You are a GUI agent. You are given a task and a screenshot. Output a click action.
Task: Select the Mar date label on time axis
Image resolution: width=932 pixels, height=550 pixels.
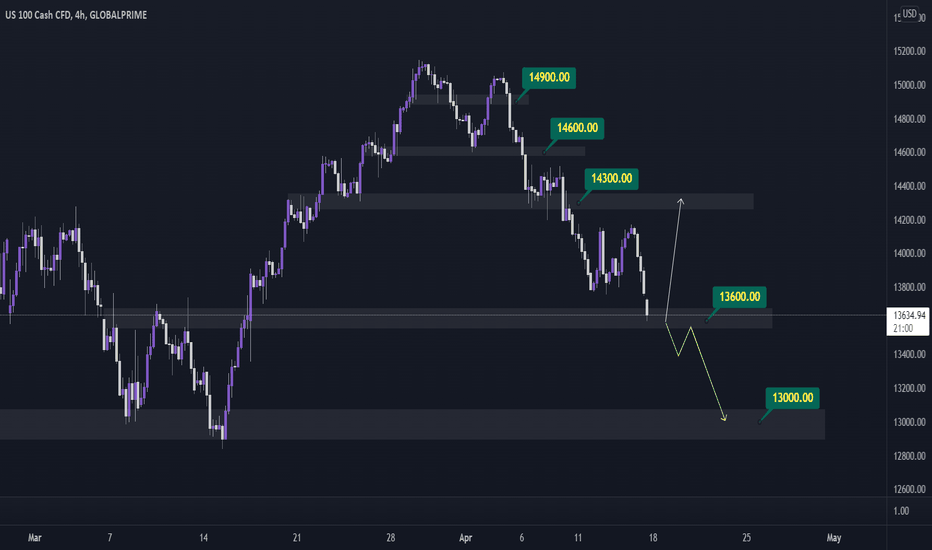(x=34, y=538)
